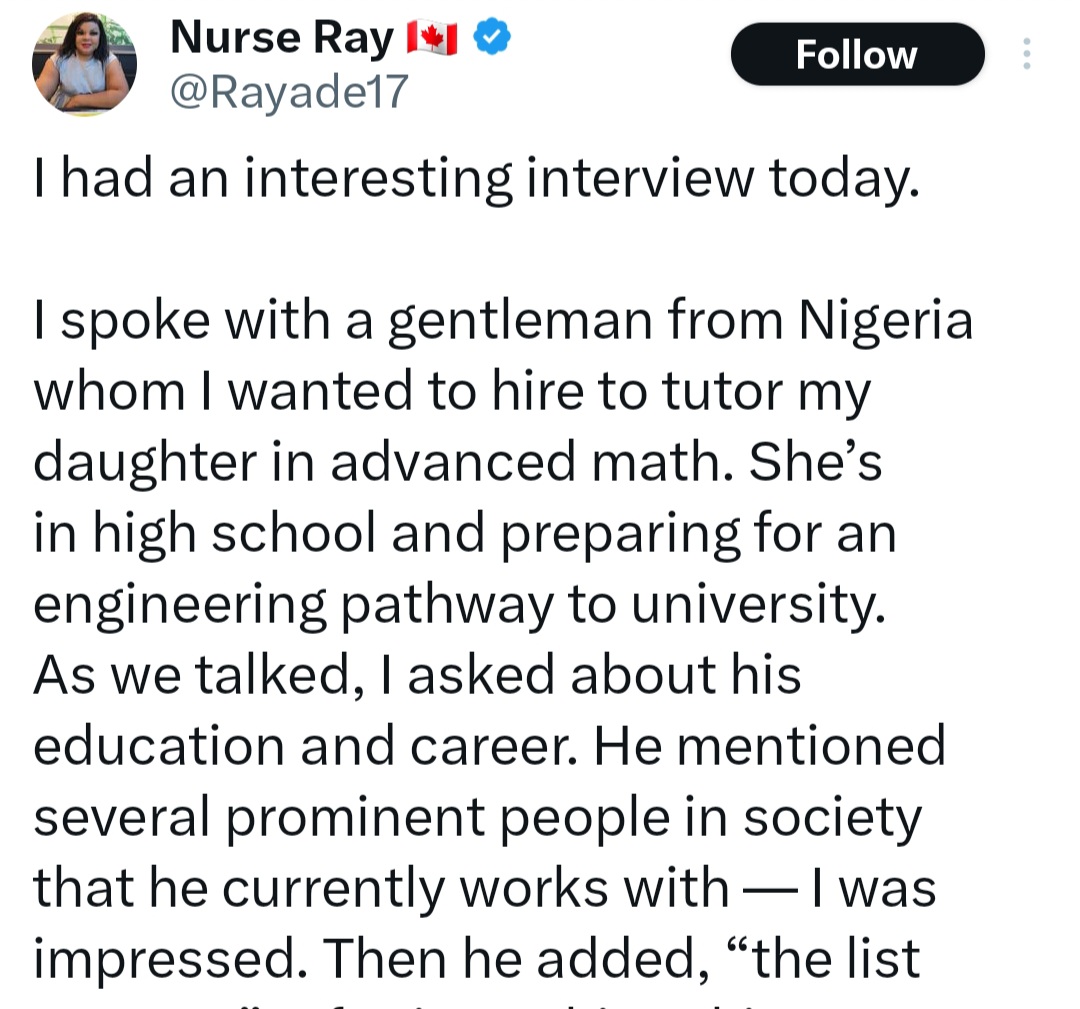The width and height of the screenshot is (1080, 1009).
Task: Select the line "whom I wanted to hire to tutor my"
Action: 452,392
